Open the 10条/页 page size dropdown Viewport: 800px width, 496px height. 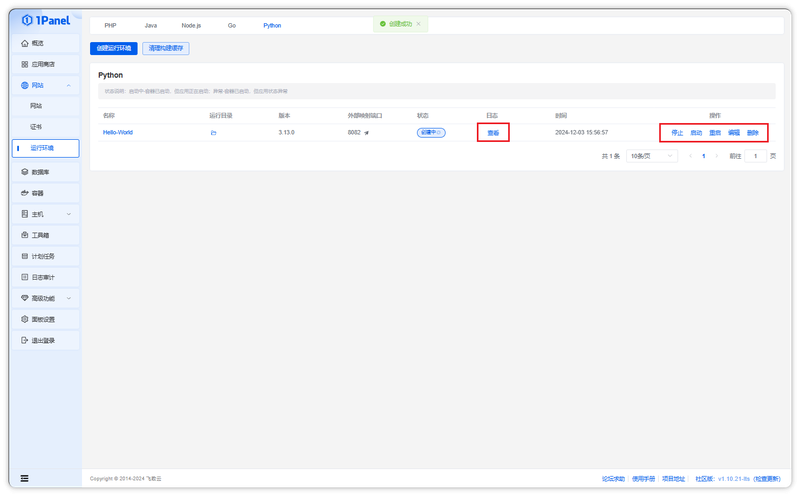pos(652,156)
